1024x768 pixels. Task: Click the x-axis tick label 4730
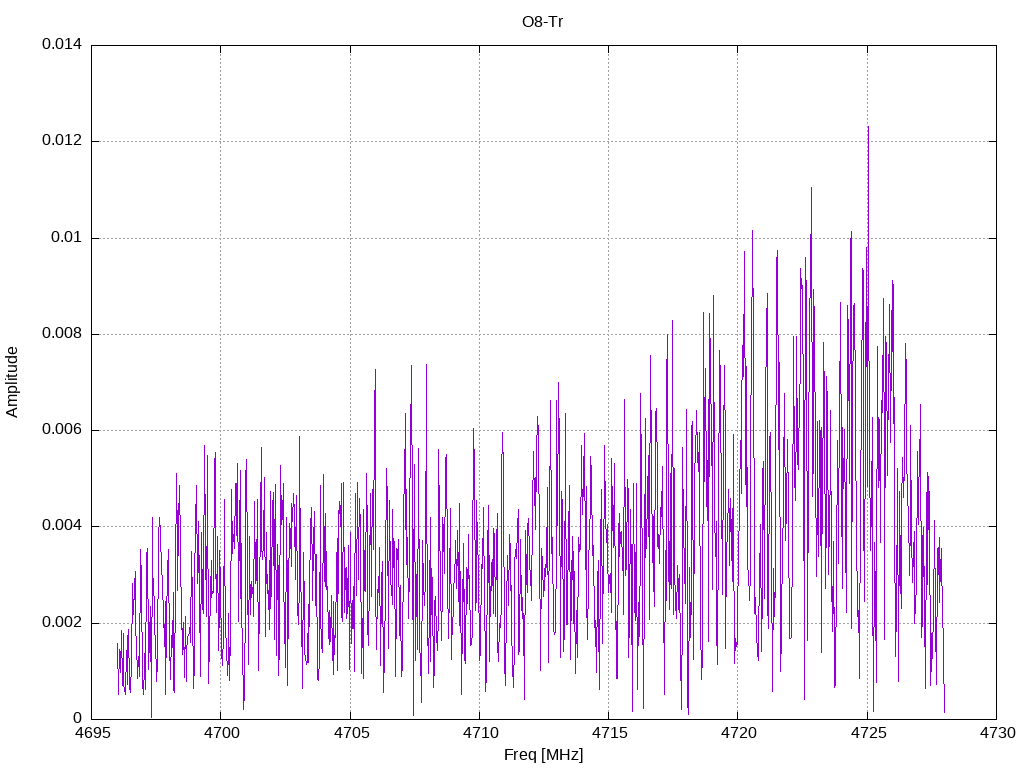(997, 733)
